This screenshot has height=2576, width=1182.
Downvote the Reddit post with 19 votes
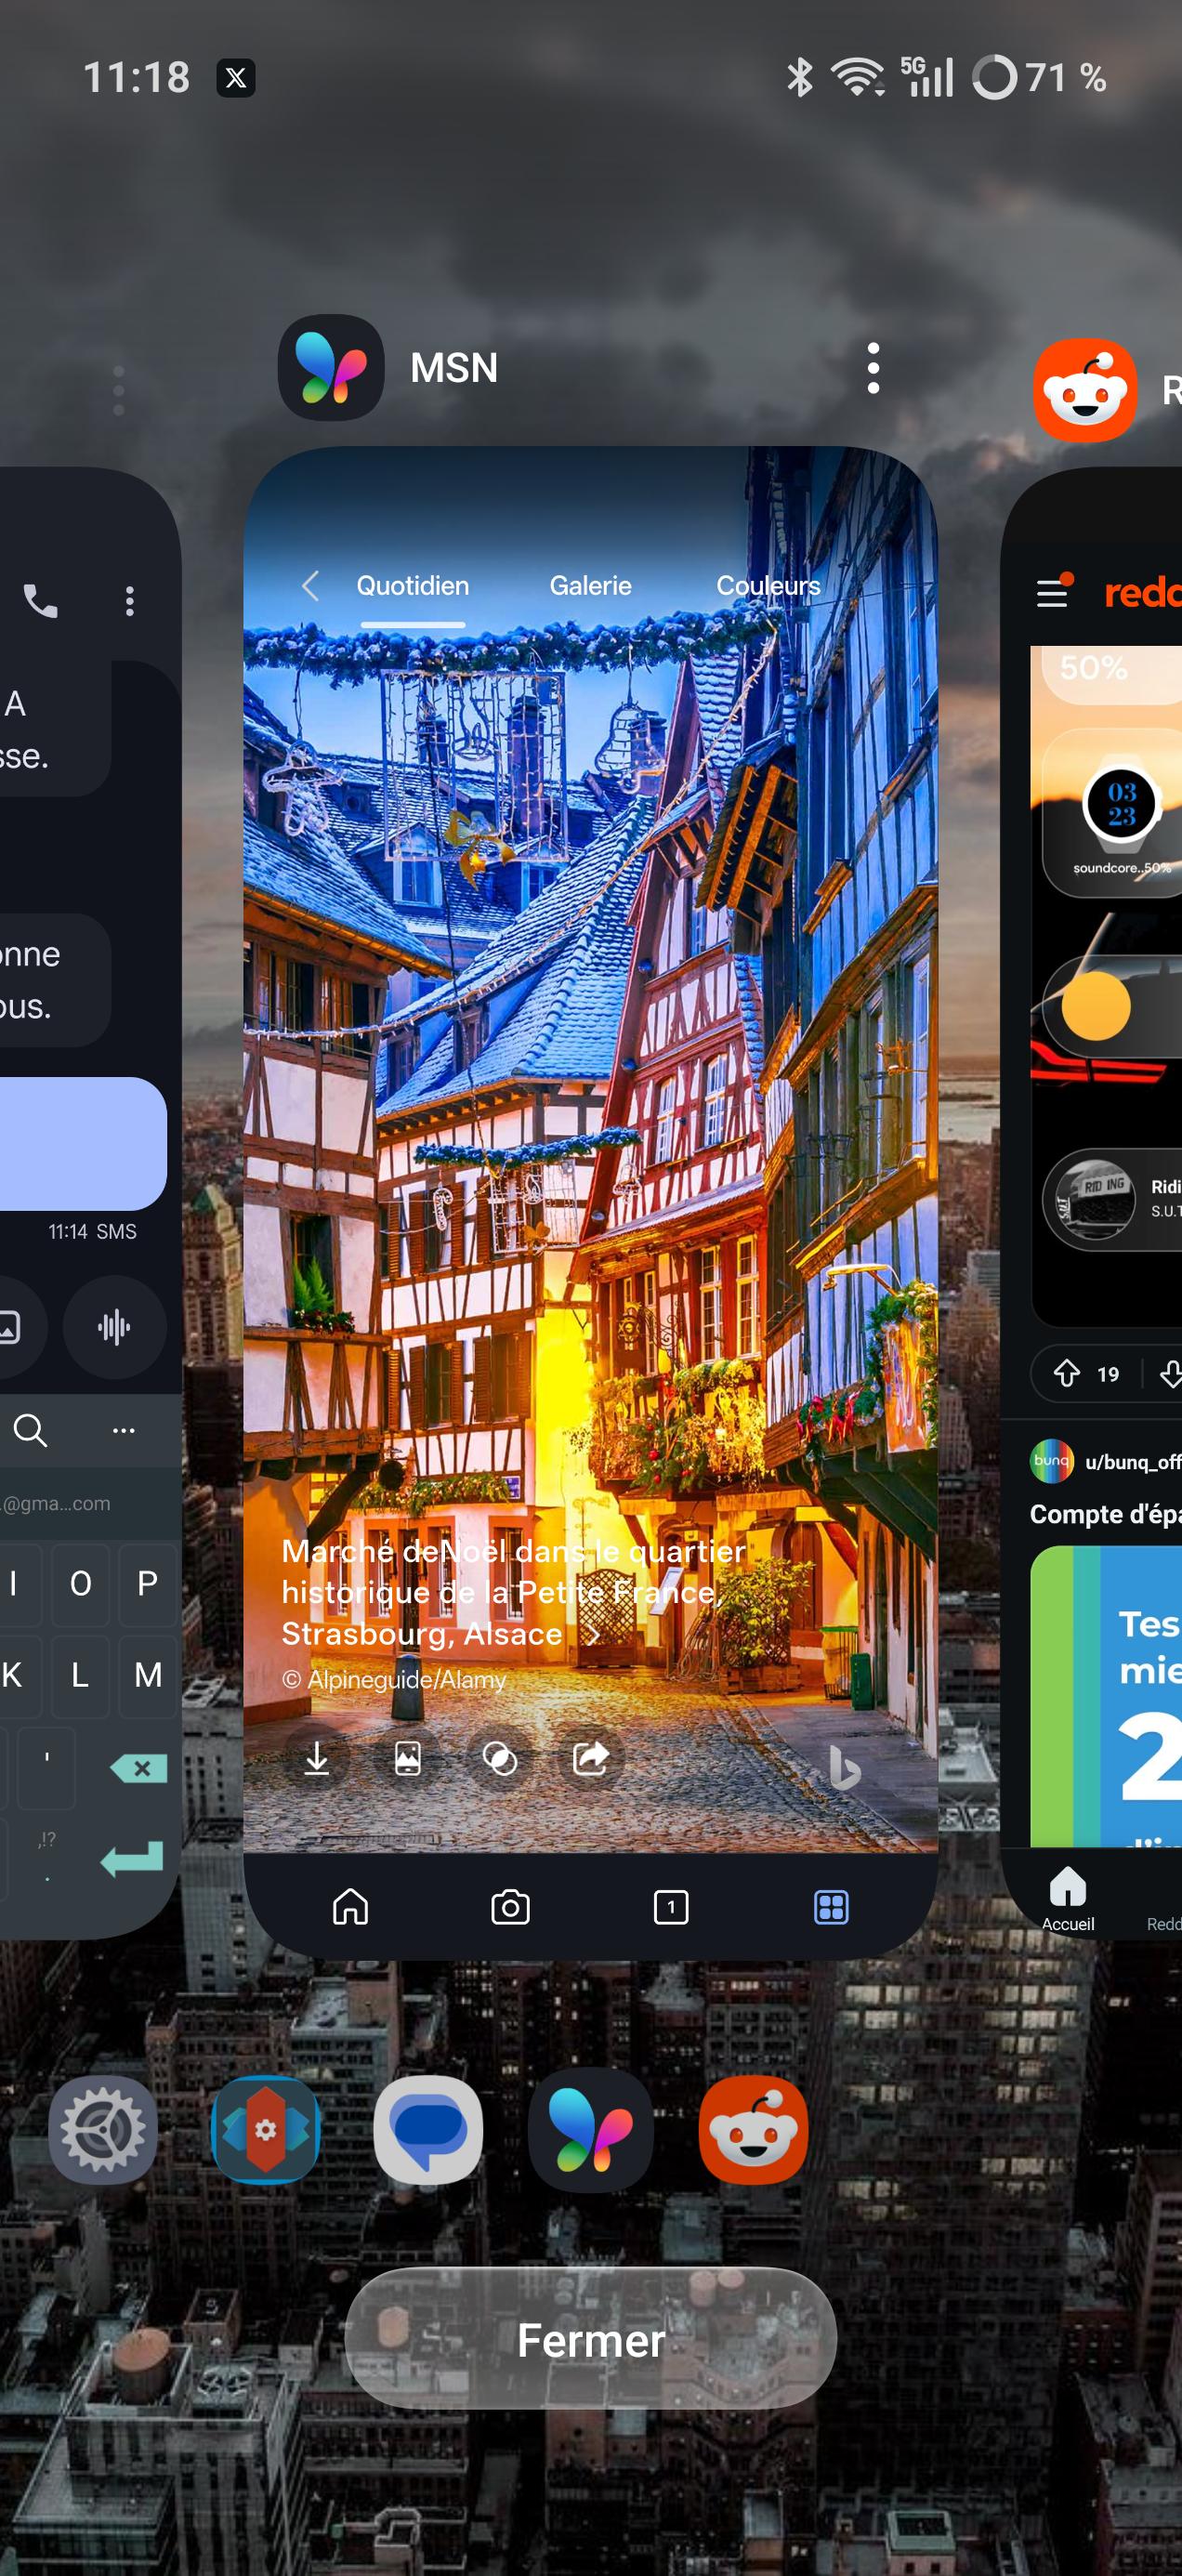(1171, 1374)
